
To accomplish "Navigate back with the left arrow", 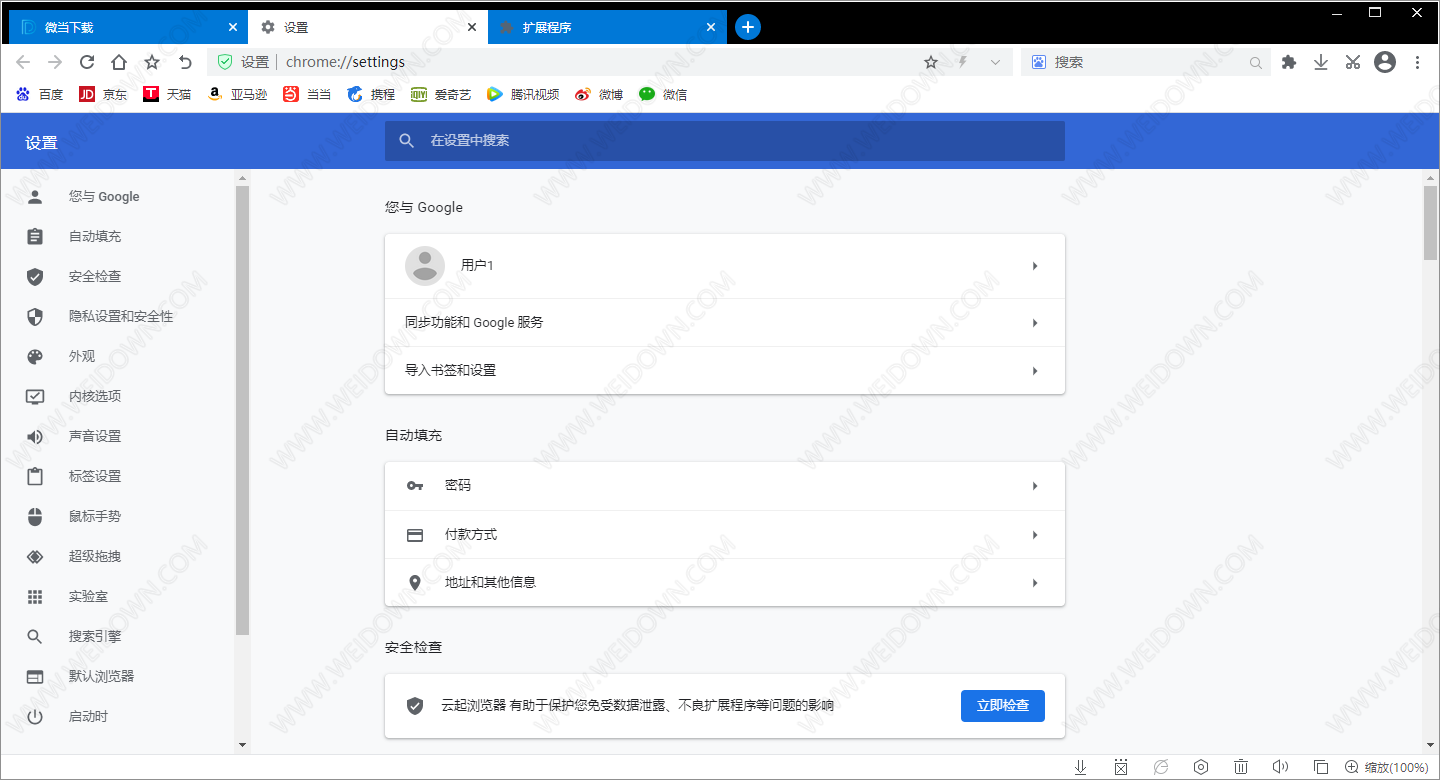I will (x=23, y=62).
